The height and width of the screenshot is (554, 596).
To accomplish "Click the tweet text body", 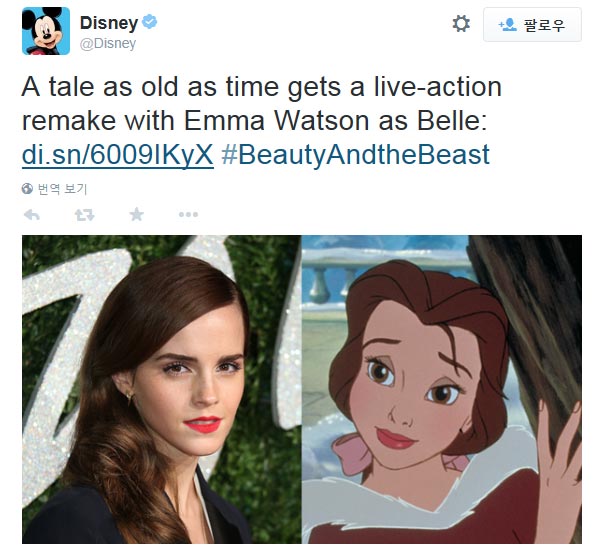I will coord(262,120).
